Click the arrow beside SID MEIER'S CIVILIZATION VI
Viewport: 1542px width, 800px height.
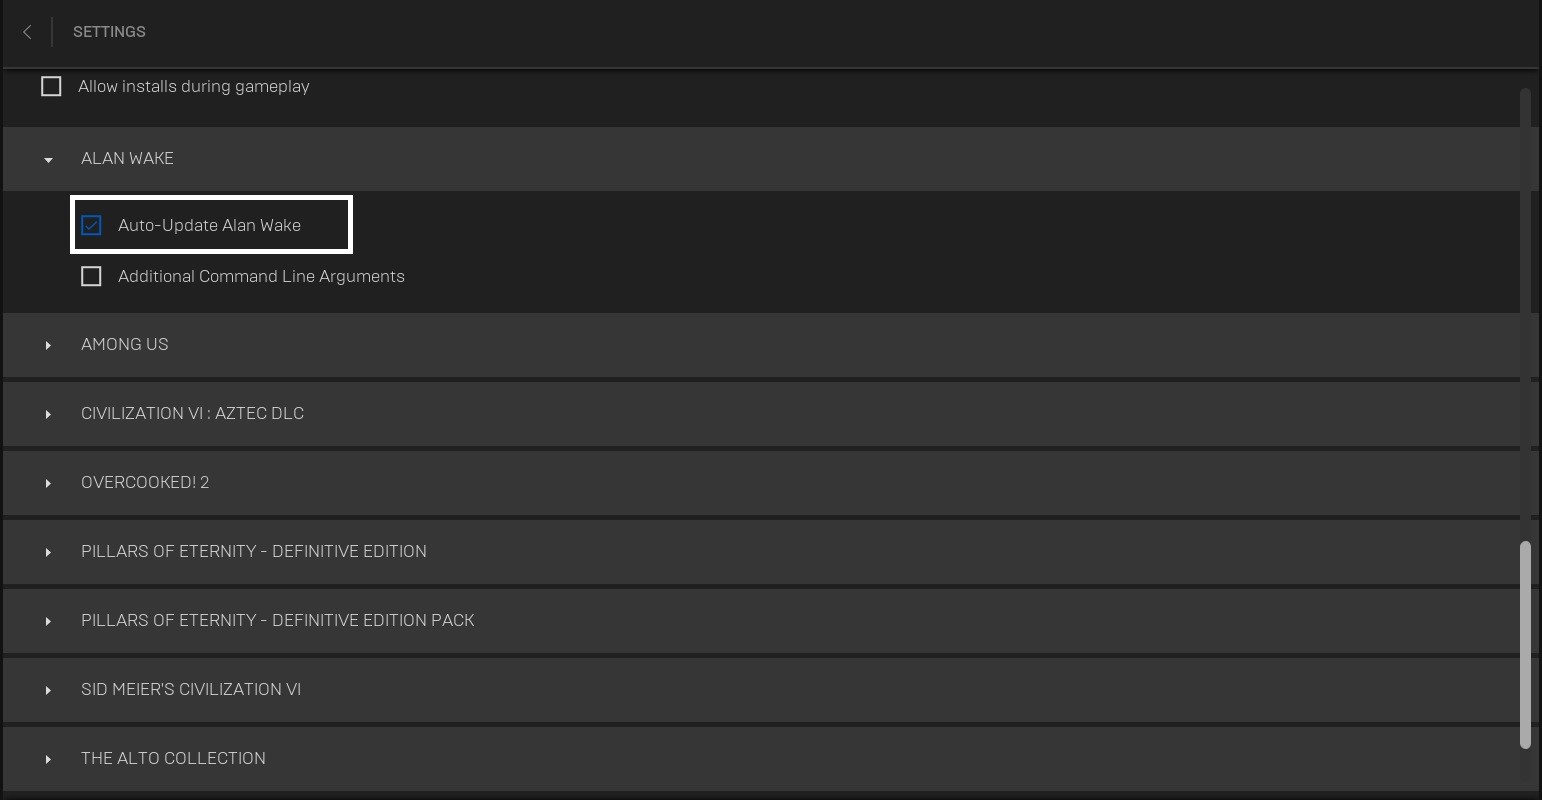tap(48, 689)
